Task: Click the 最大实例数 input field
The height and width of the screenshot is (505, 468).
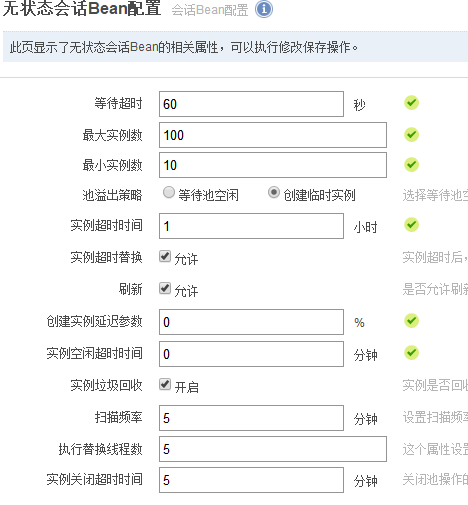Action: 273,135
